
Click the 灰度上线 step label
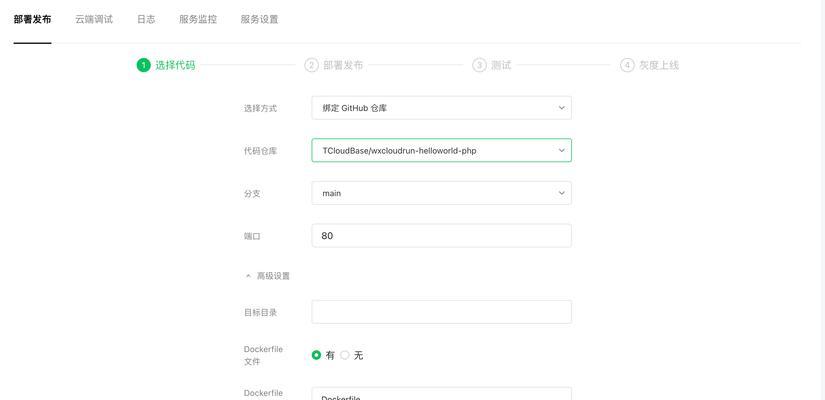[x=659, y=65]
